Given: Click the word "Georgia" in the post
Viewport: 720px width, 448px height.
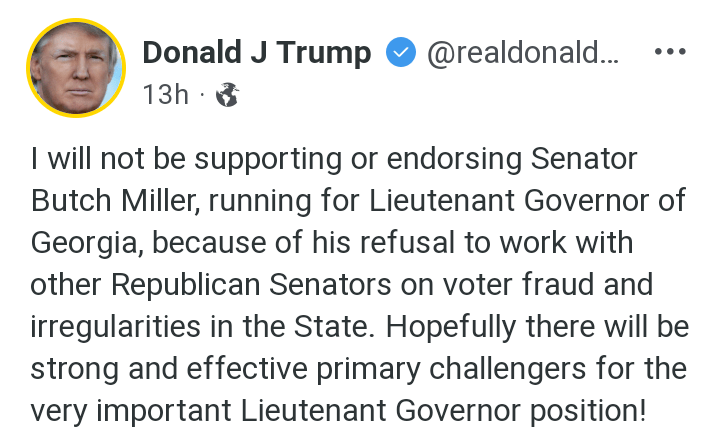Looking at the screenshot, I should point(85,243).
